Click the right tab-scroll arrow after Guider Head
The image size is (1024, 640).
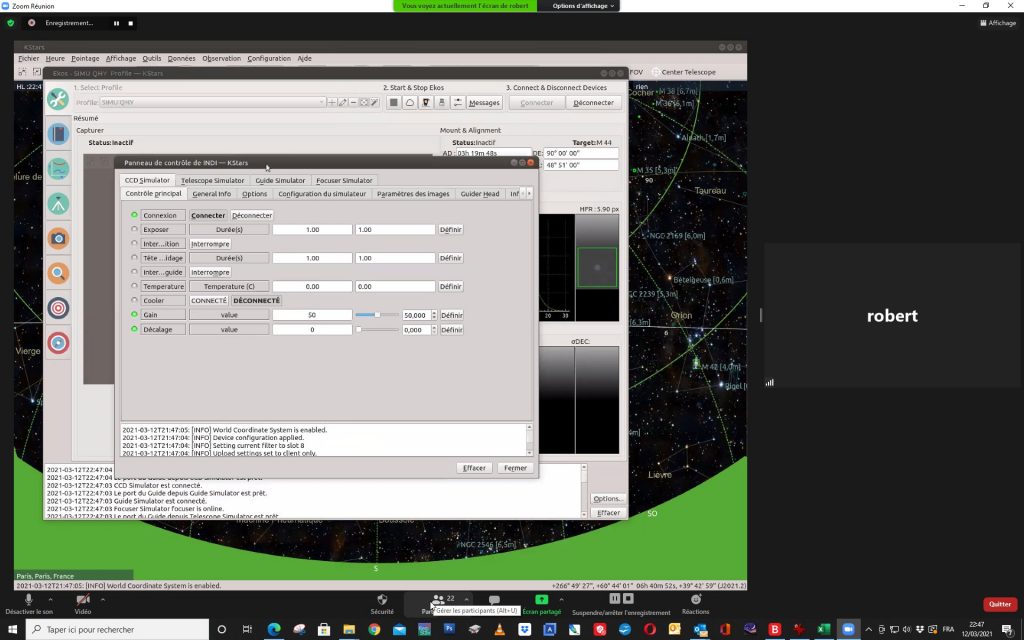tap(529, 194)
